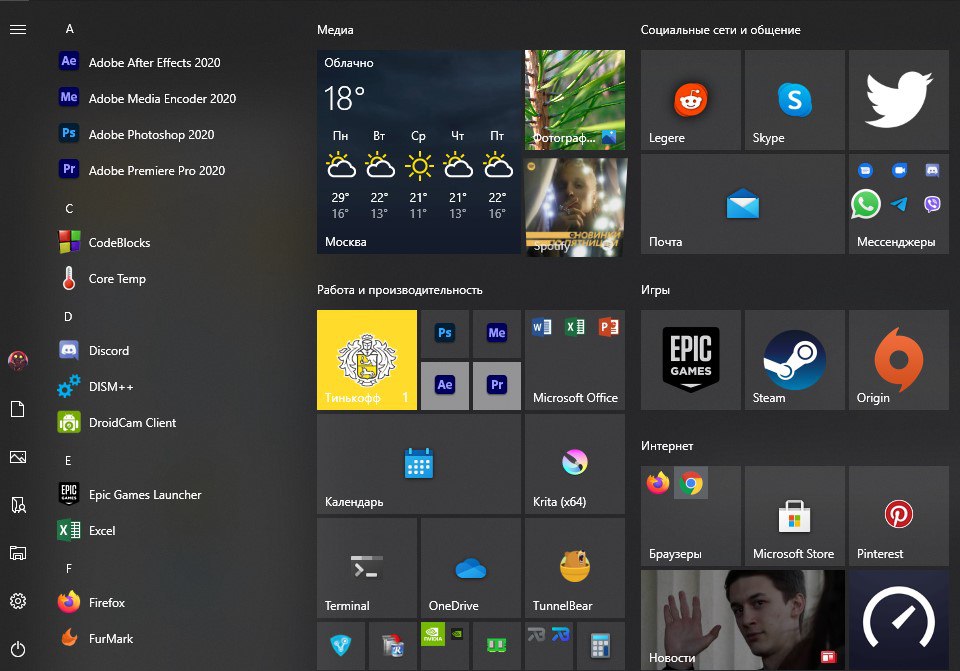Launch DISM++ from the app list
The width and height of the screenshot is (960, 671).
(96, 387)
